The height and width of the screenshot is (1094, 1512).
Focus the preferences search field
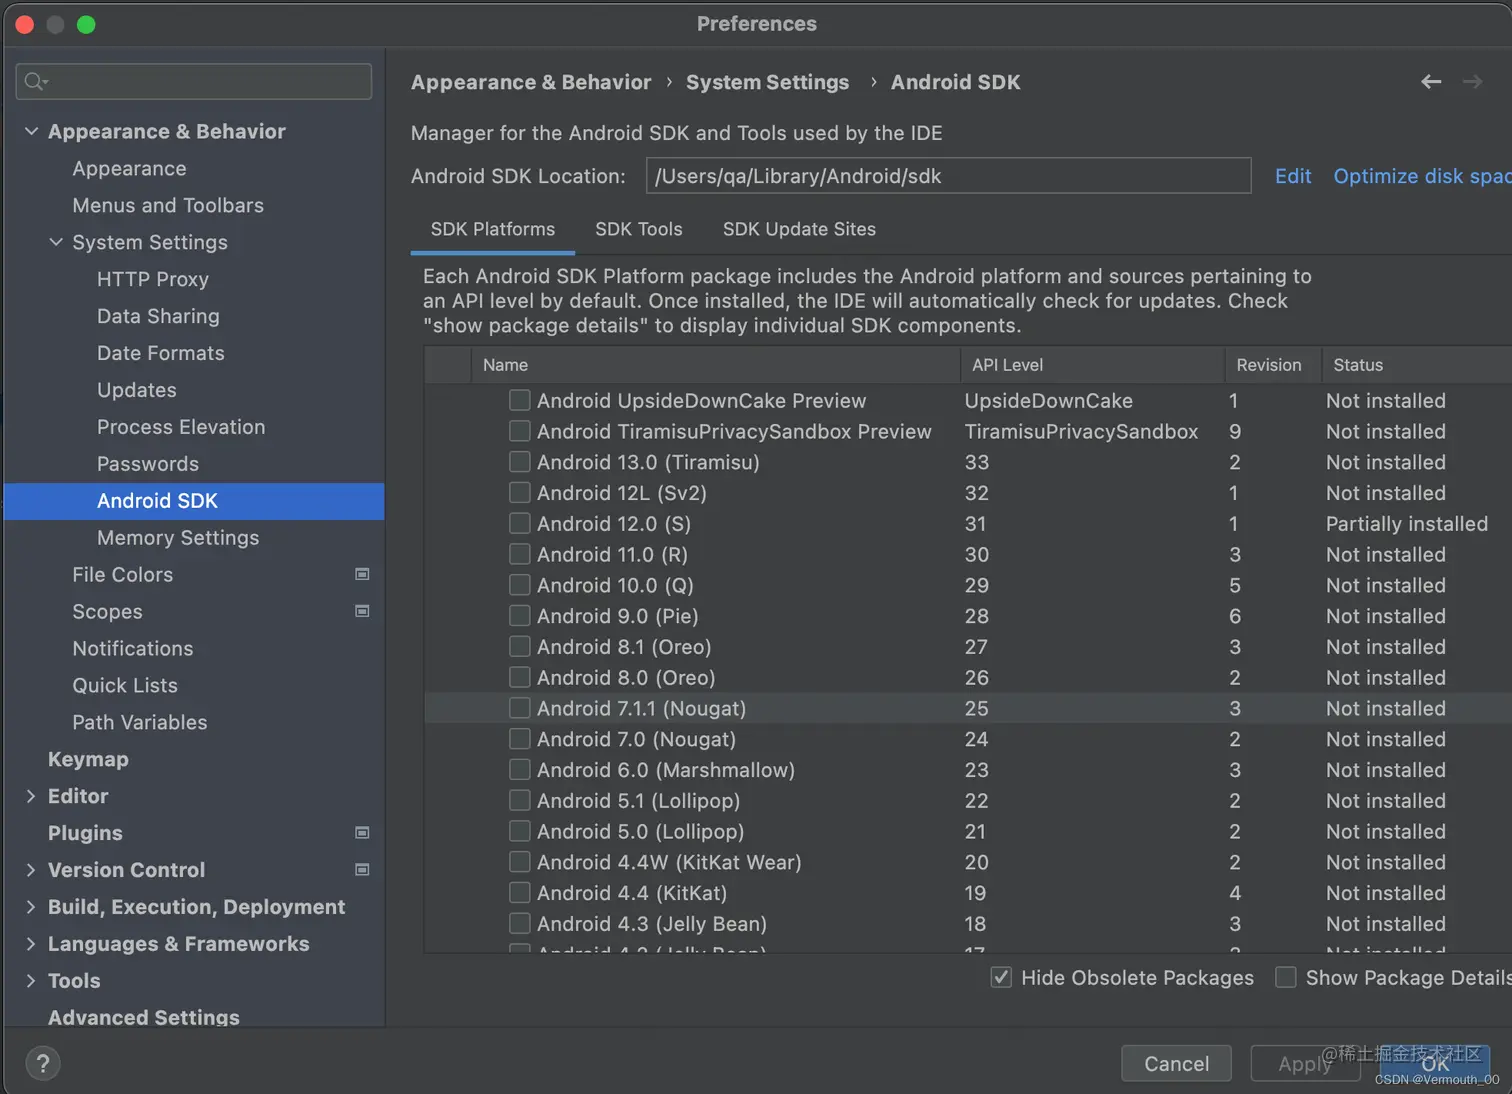pos(194,81)
